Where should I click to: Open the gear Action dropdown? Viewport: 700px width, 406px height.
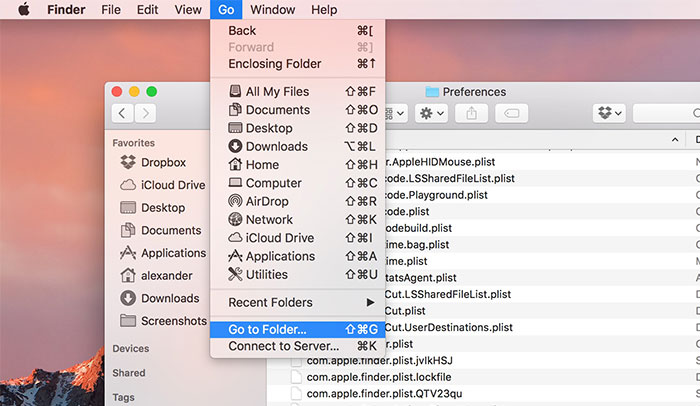(x=431, y=113)
